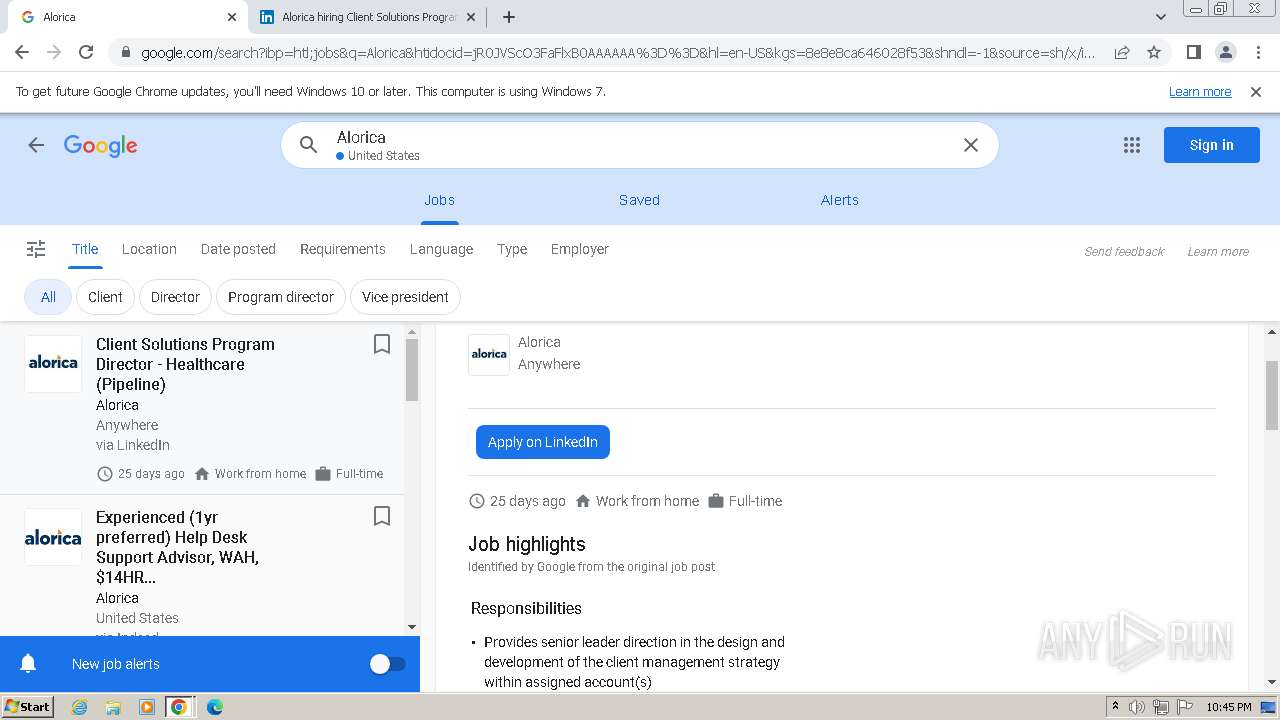
Task: Open the all filters tune icon
Action: [36, 249]
